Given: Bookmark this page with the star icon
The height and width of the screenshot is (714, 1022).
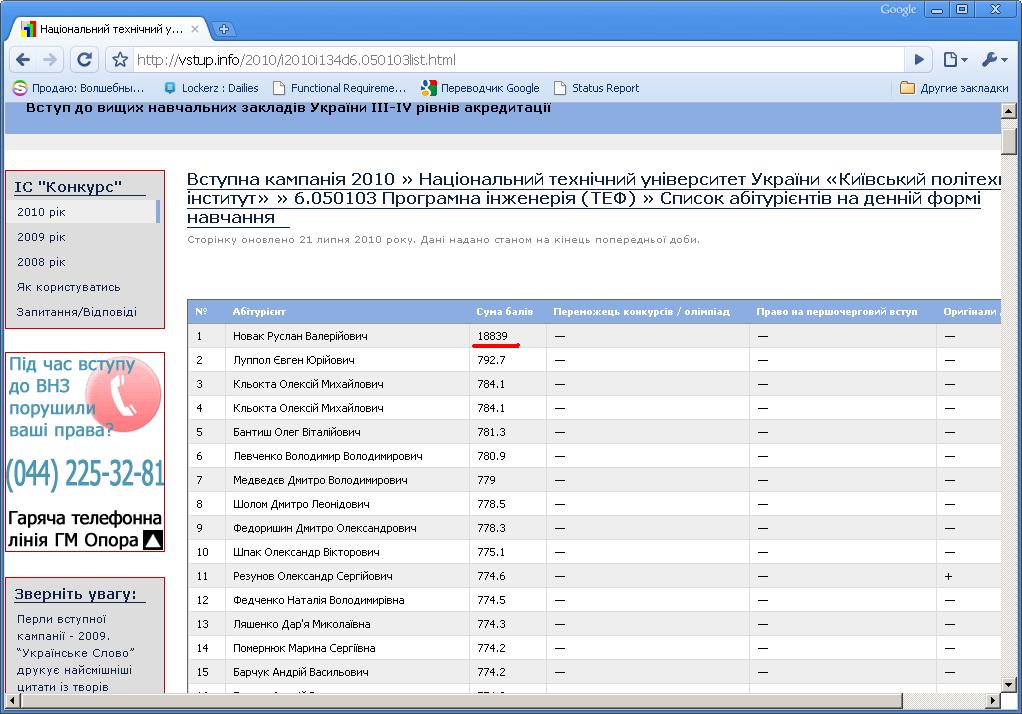Looking at the screenshot, I should 120,60.
